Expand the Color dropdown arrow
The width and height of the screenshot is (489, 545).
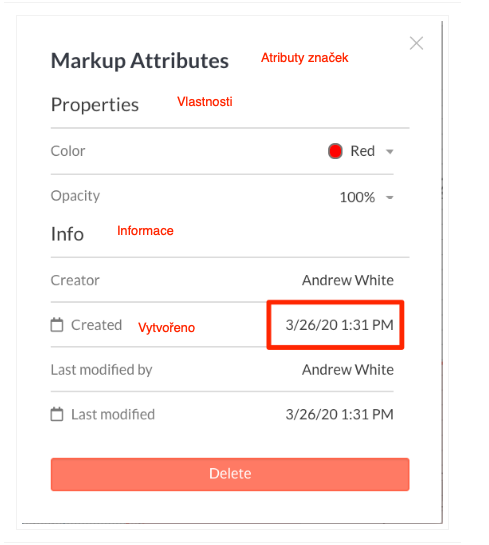point(390,152)
